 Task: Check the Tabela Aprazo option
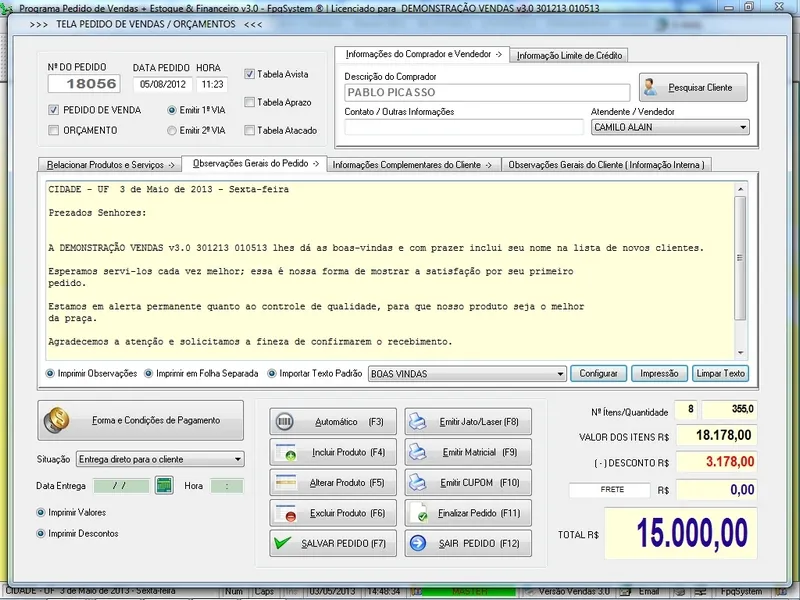250,102
